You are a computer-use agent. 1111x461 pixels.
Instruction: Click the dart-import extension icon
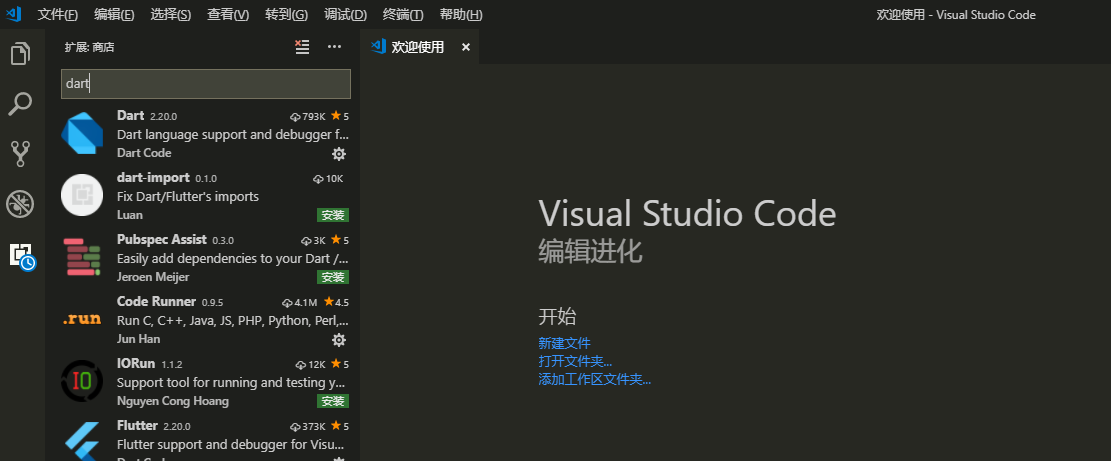coord(82,195)
